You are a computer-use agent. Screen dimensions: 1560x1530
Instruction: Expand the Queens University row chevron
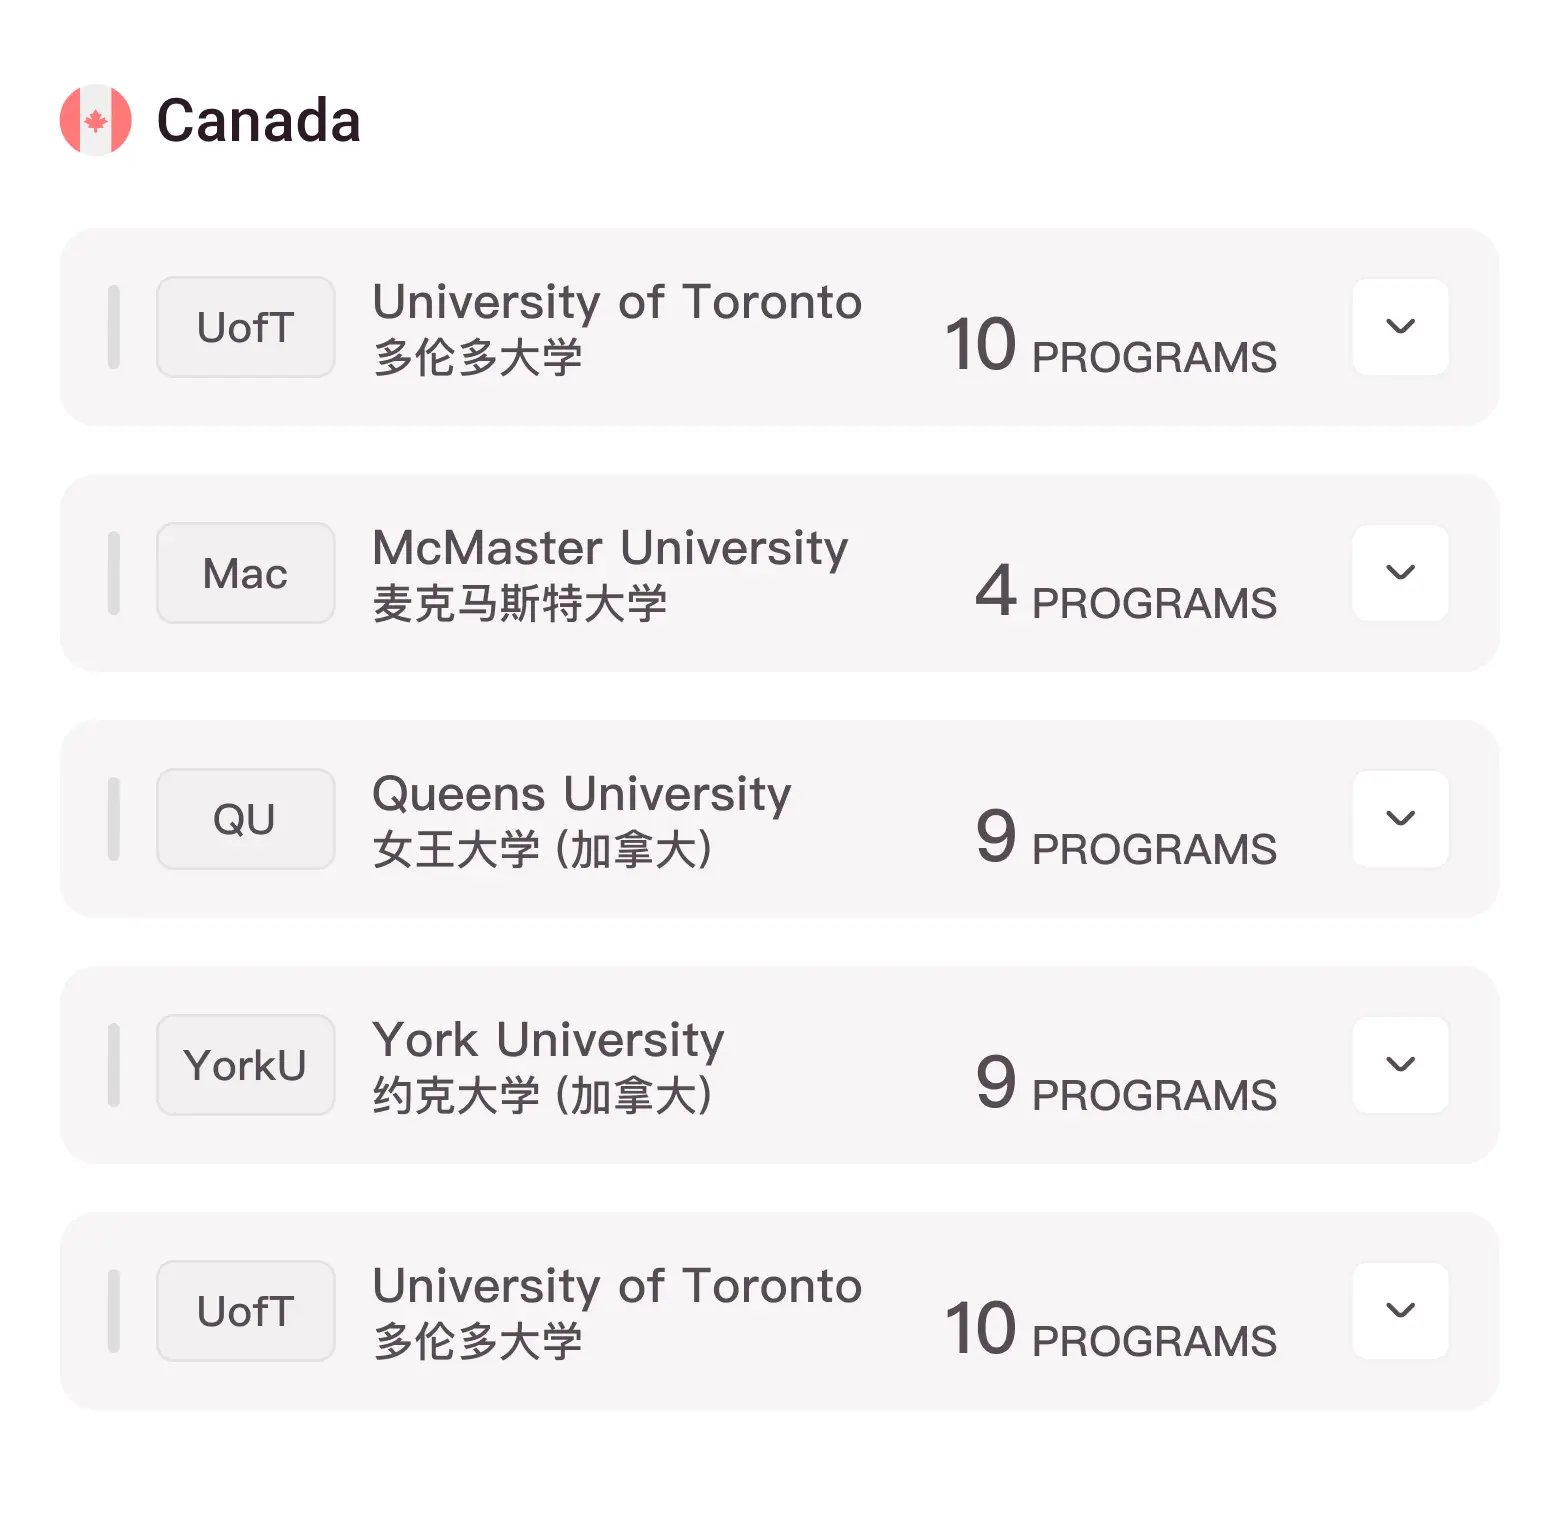pyautogui.click(x=1400, y=819)
